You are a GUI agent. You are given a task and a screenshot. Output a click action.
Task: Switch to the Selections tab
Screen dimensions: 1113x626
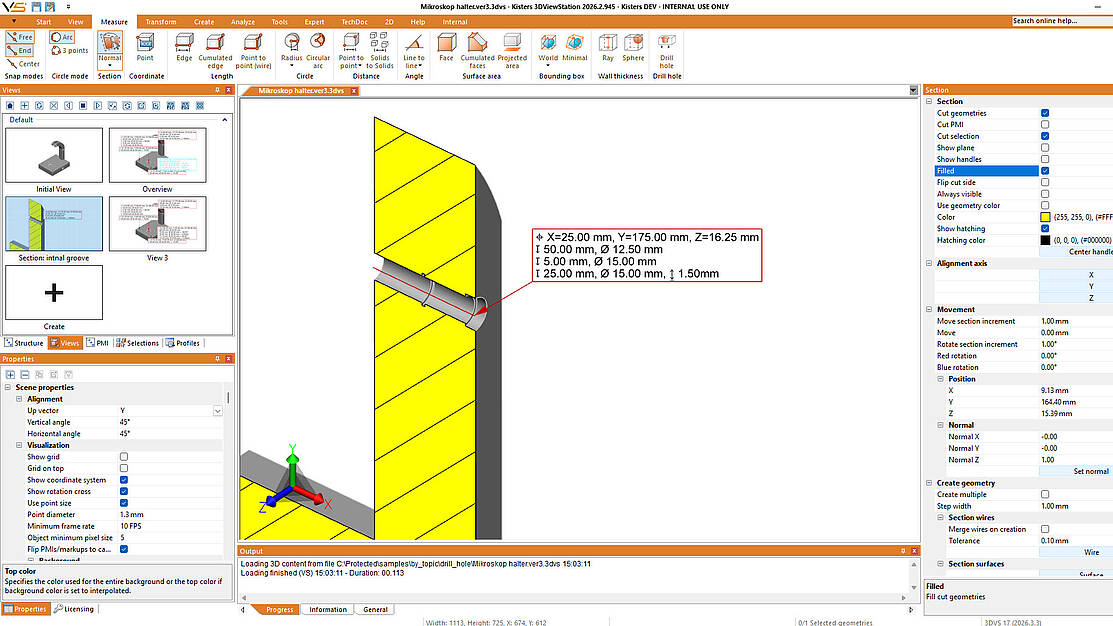(138, 343)
